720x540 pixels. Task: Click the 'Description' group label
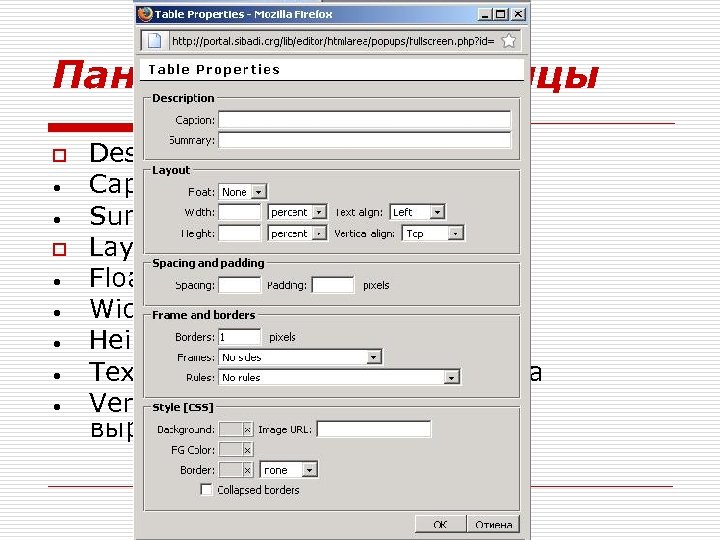(x=183, y=98)
